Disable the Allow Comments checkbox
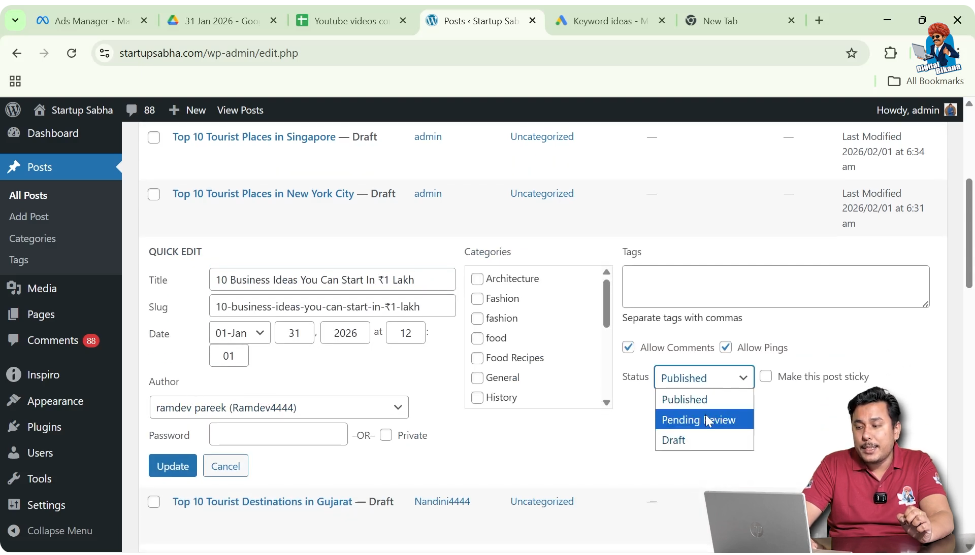Image resolution: width=975 pixels, height=555 pixels. pos(628,348)
